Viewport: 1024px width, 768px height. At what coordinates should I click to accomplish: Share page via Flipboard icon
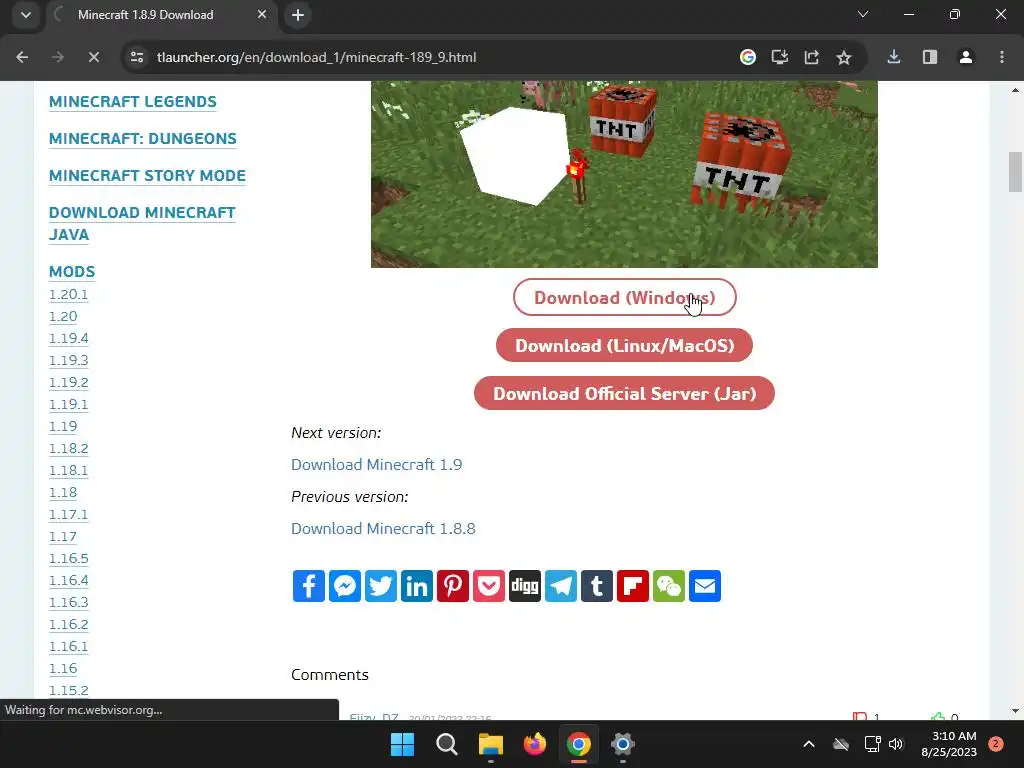tap(633, 586)
